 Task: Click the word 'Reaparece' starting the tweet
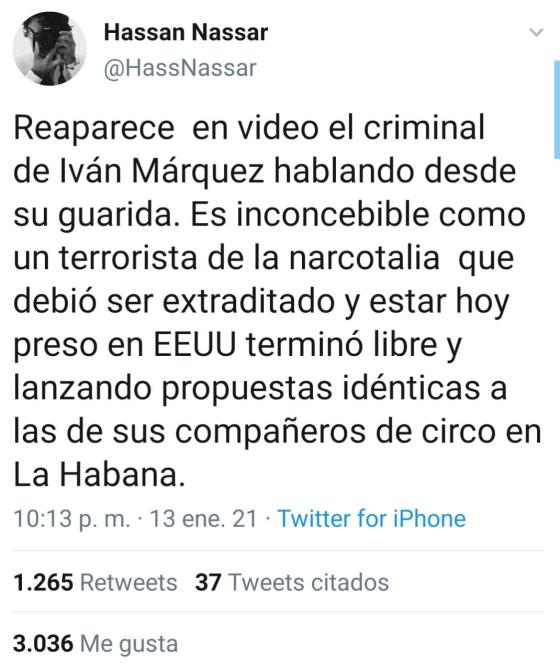pos(94,128)
